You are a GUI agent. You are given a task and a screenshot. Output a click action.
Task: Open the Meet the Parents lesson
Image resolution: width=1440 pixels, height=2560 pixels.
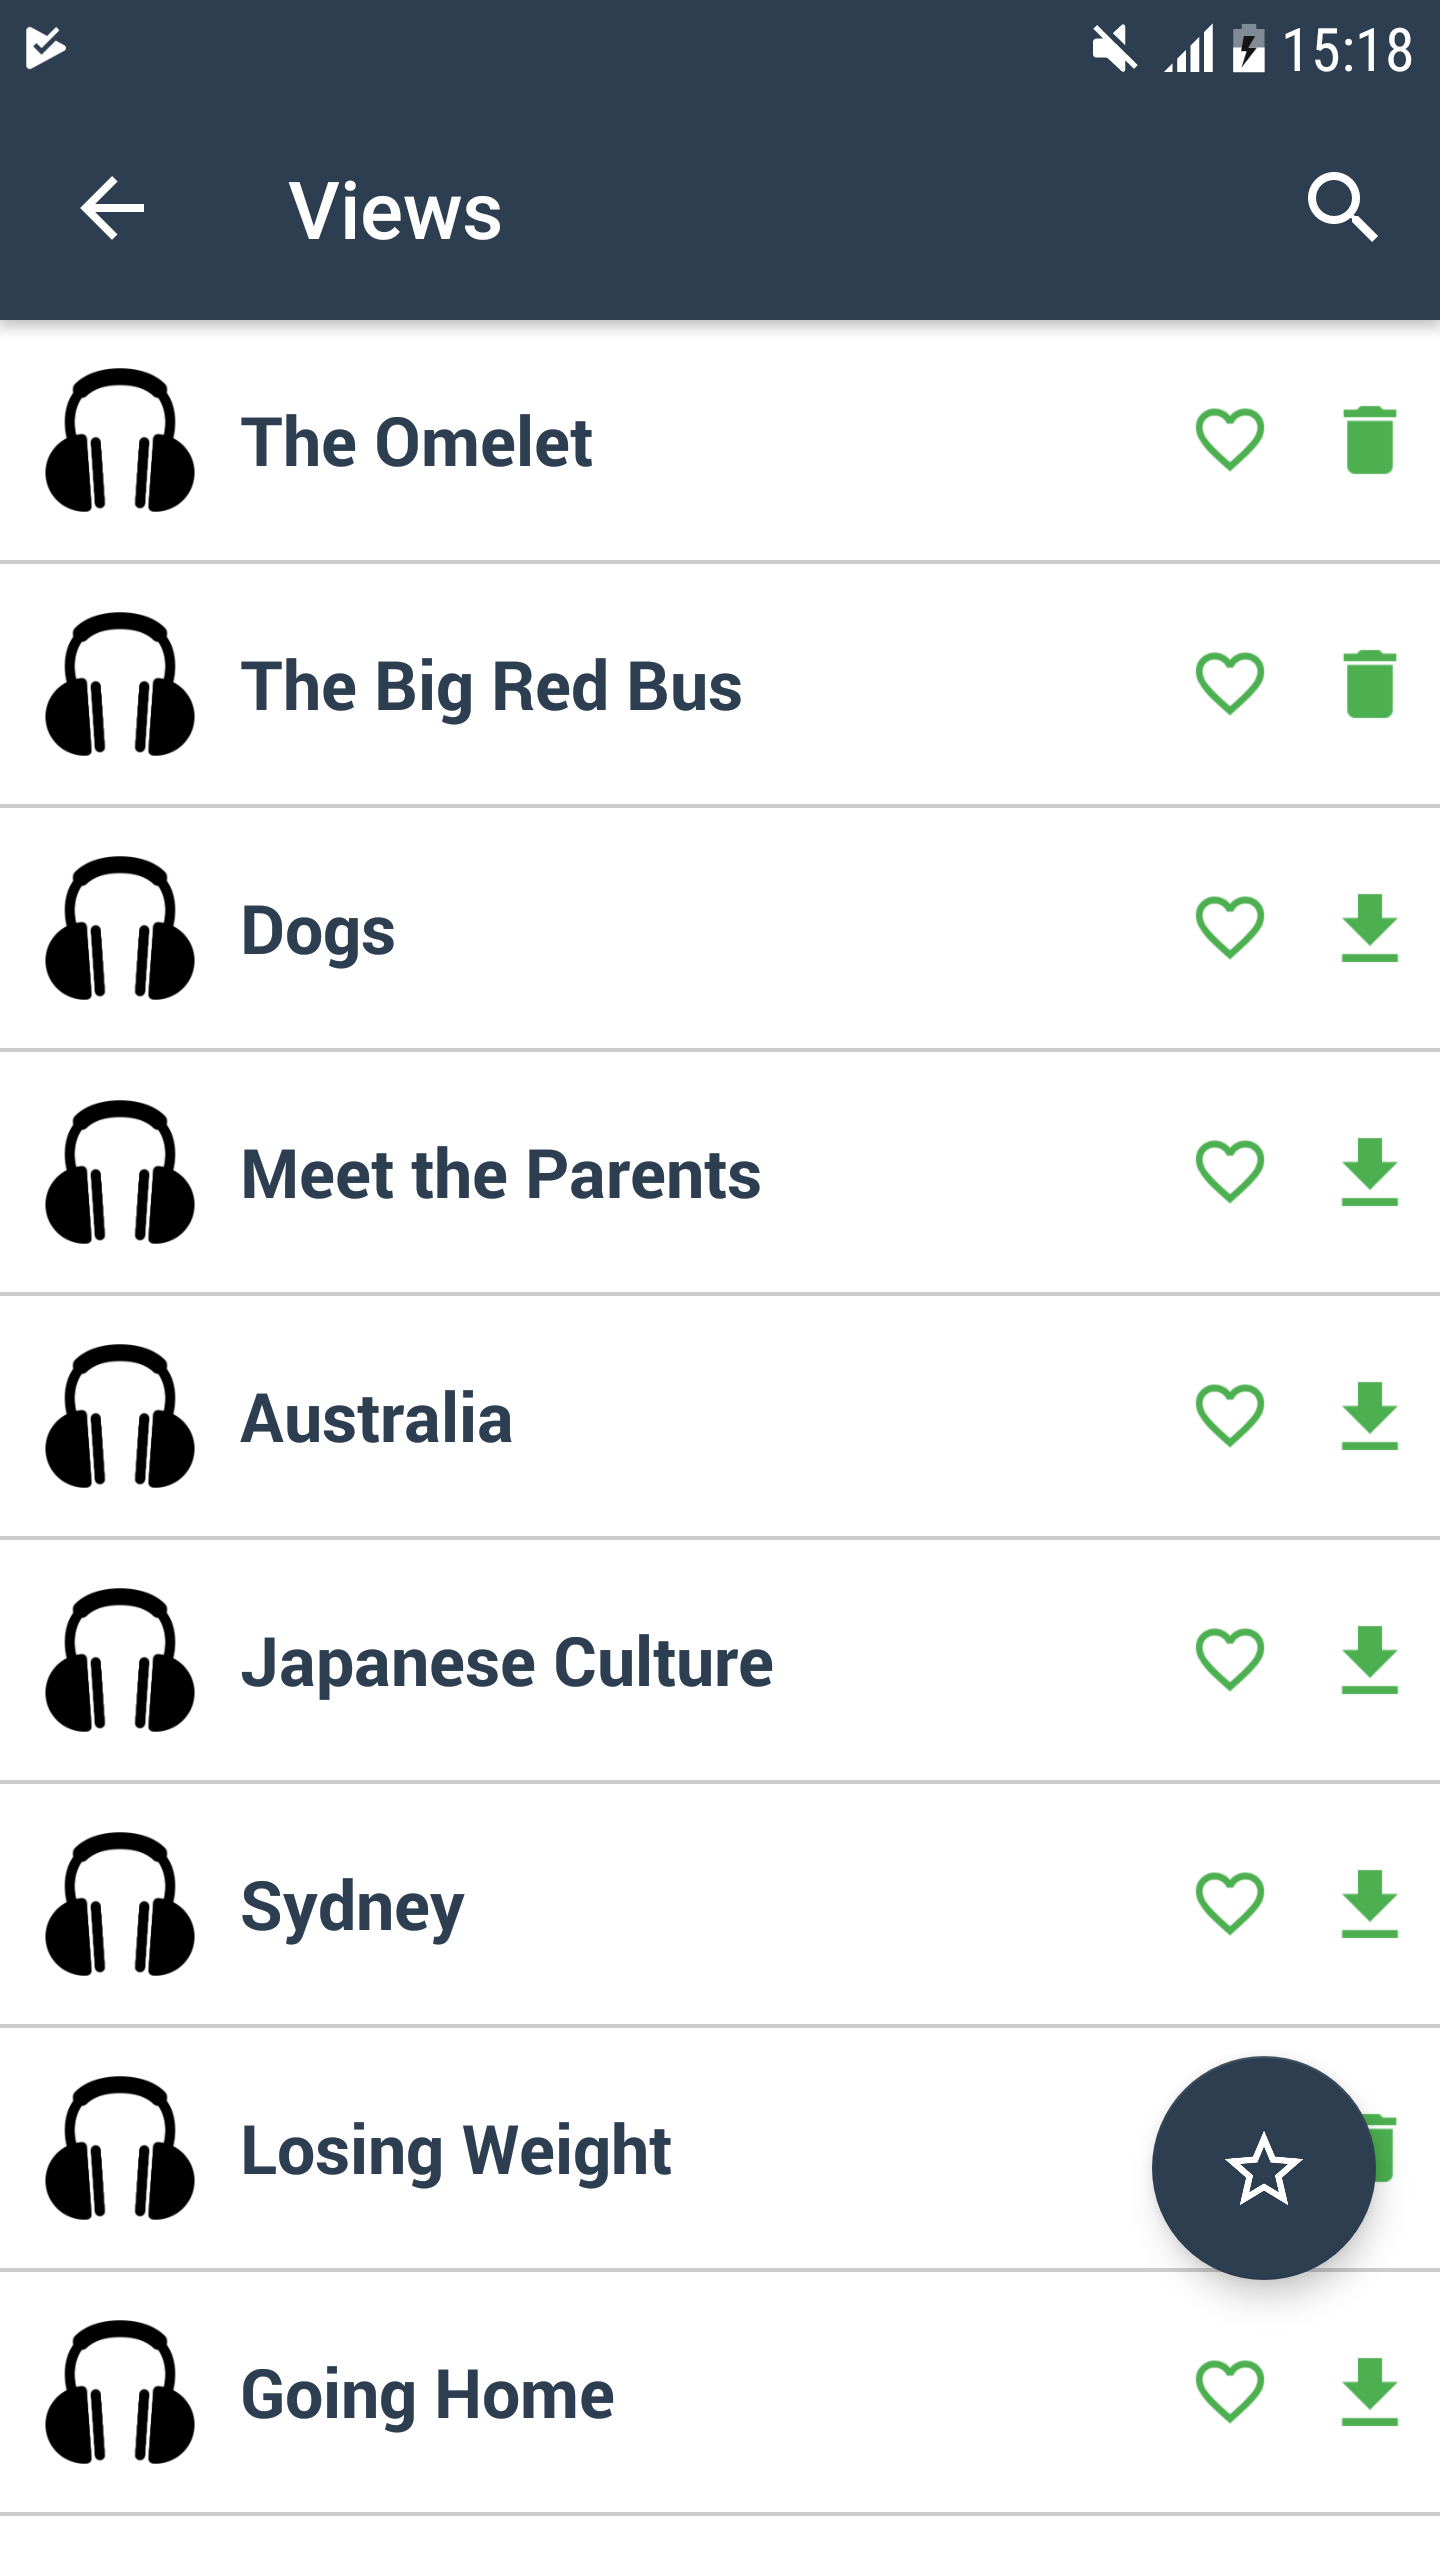(x=500, y=1174)
